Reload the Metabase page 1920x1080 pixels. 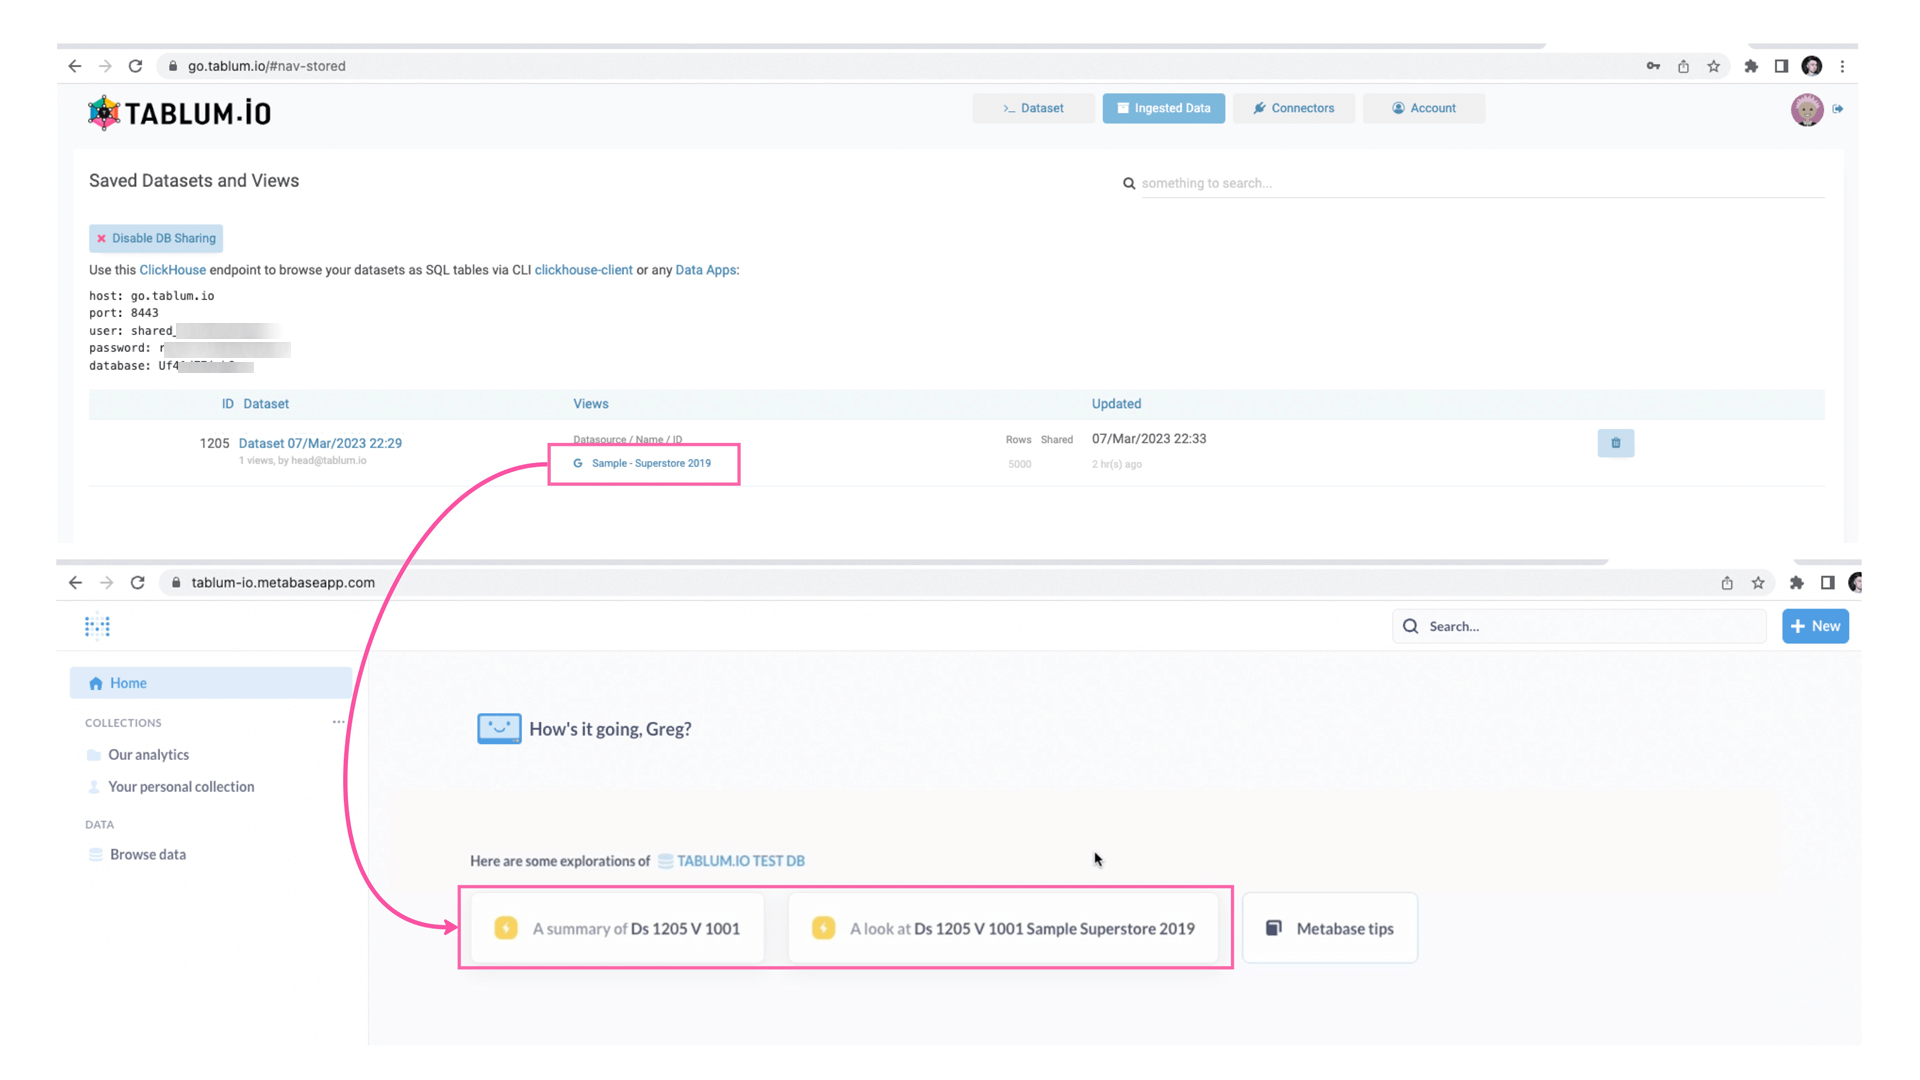point(138,583)
